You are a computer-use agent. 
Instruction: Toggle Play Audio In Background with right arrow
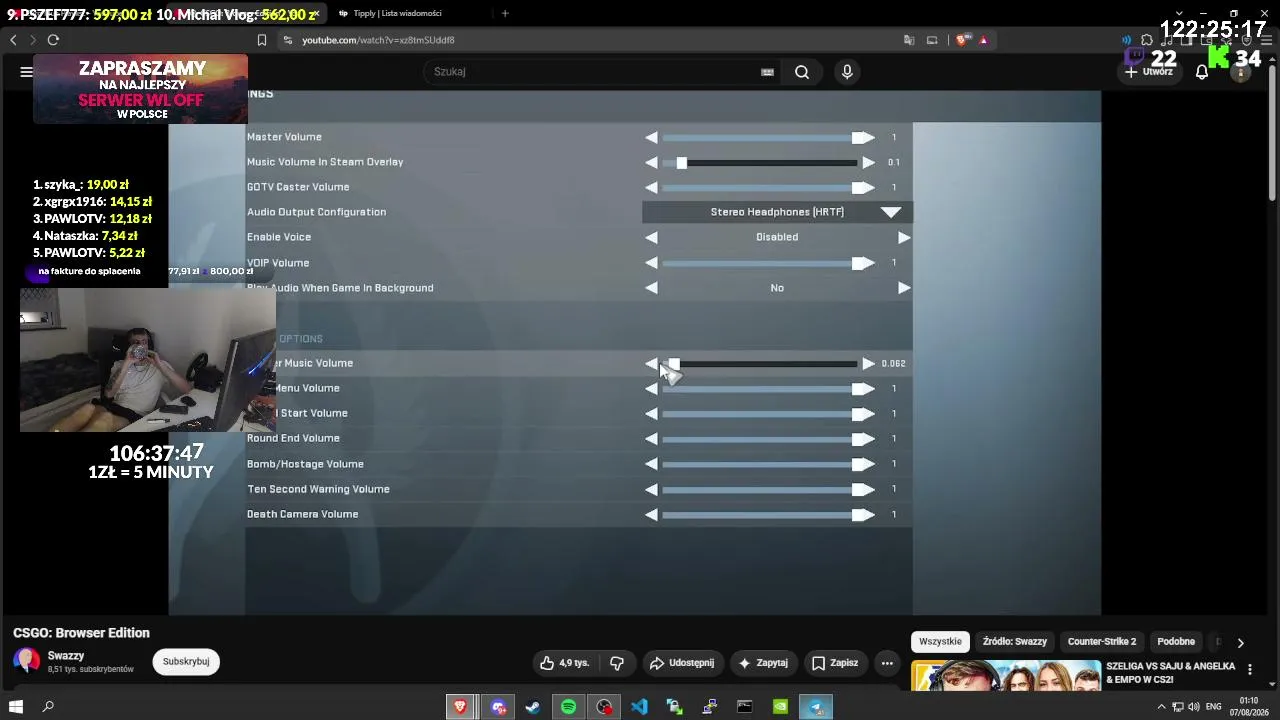tap(904, 288)
